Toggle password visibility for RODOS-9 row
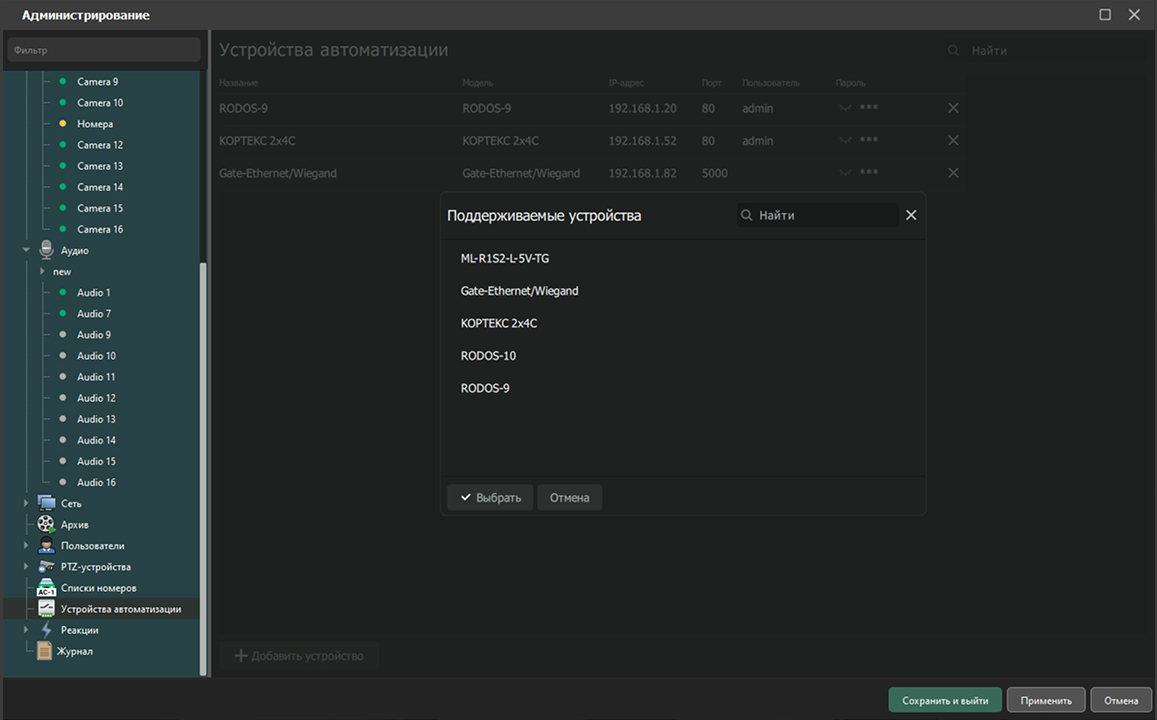The width and height of the screenshot is (1157, 720). (x=846, y=108)
